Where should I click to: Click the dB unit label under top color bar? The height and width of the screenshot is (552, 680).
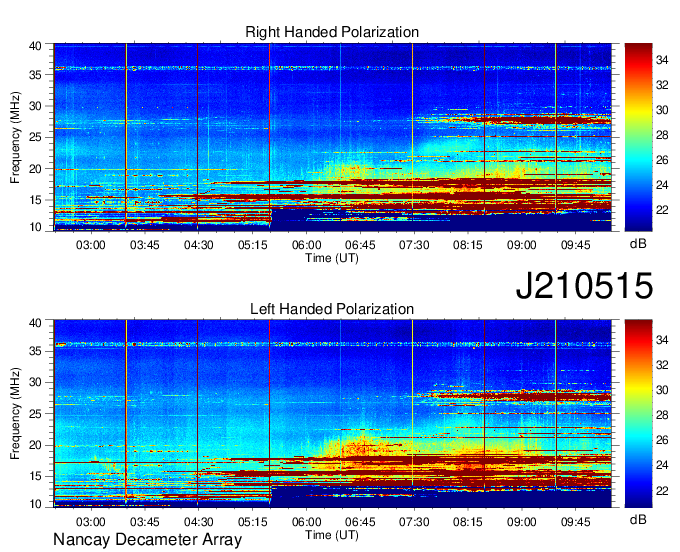point(638,244)
